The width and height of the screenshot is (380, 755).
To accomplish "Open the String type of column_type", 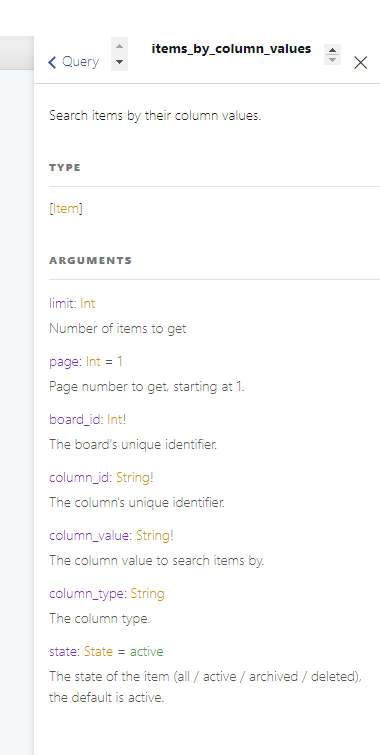I will (x=147, y=594).
